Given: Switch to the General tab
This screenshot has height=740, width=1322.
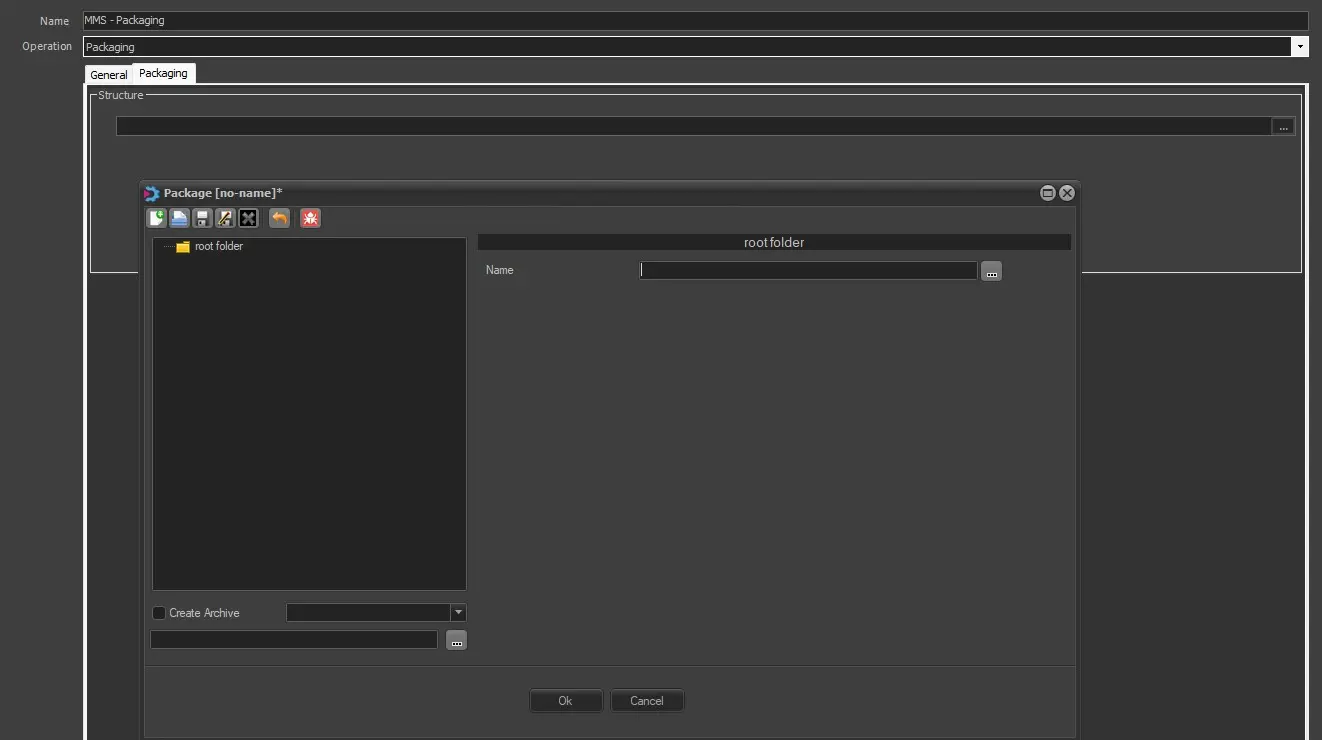Looking at the screenshot, I should pyautogui.click(x=108, y=75).
